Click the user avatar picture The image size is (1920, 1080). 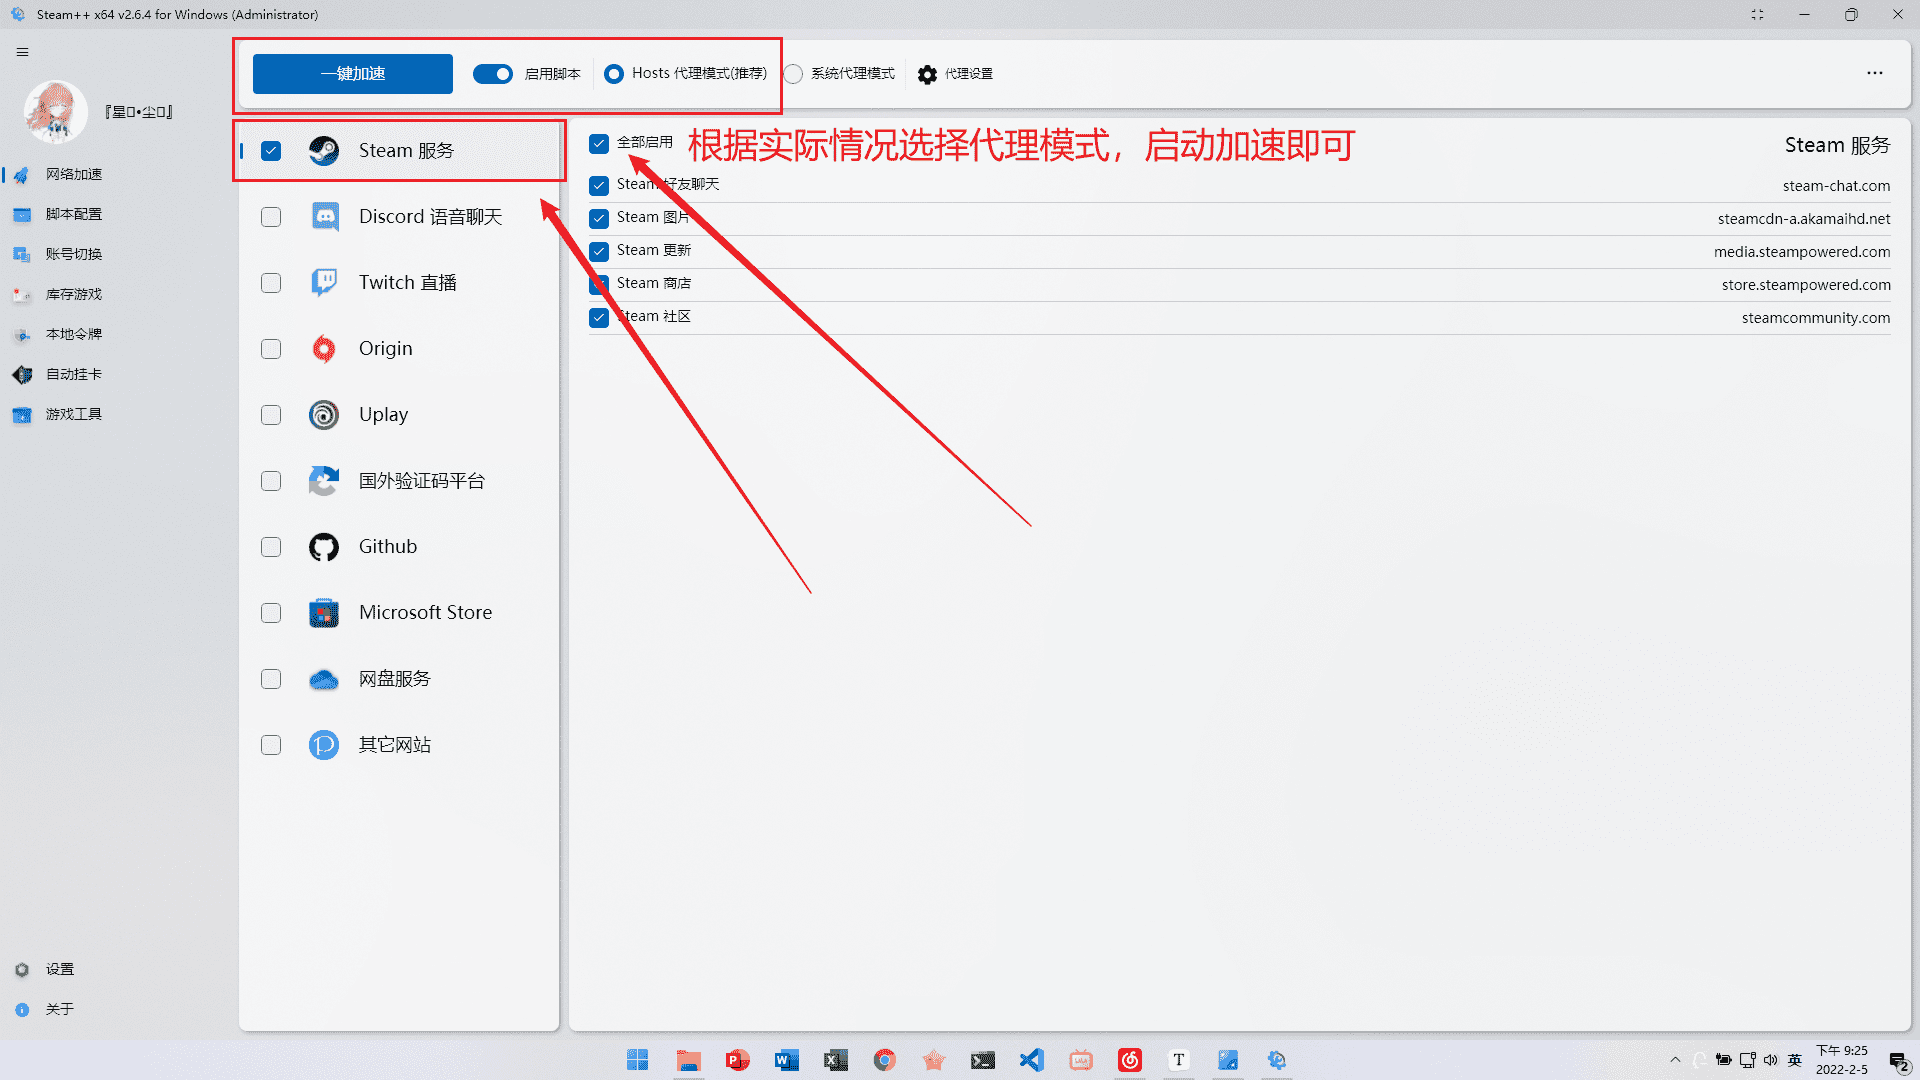(x=54, y=111)
